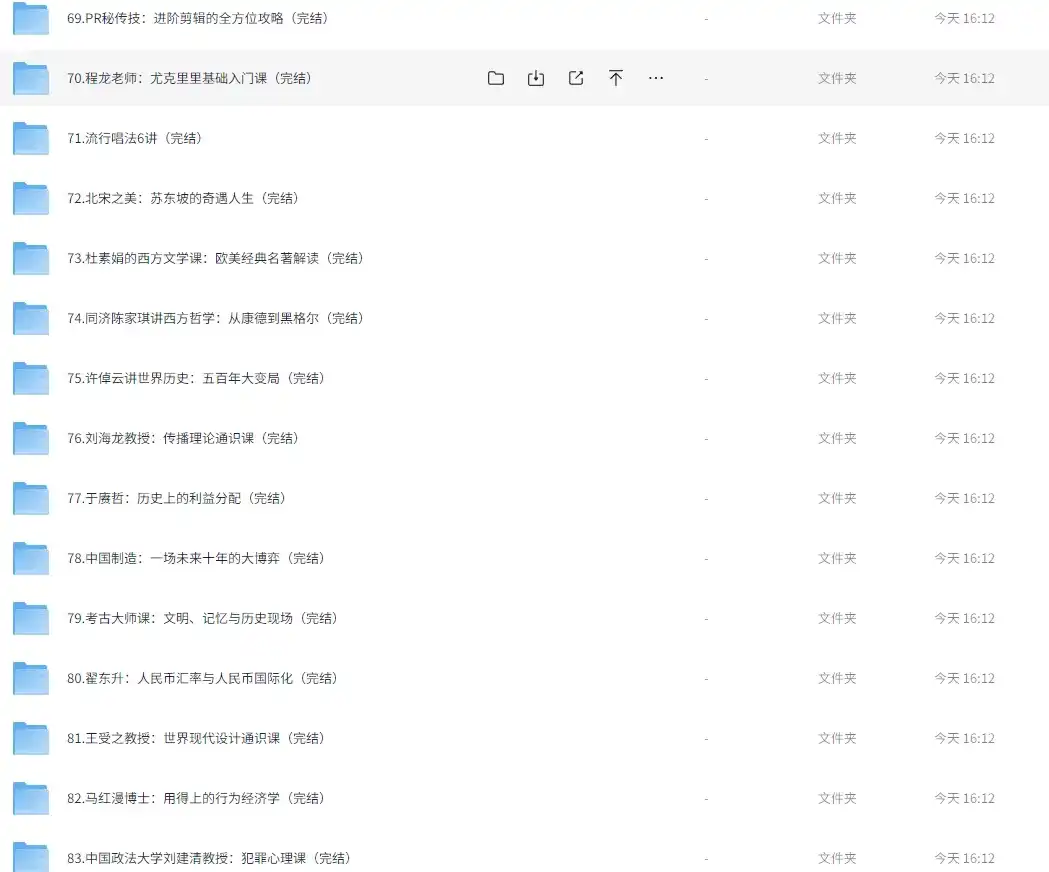This screenshot has width=1049, height=872.
Task: Click folder icon of 77.于赓哲 row
Action: (x=31, y=499)
